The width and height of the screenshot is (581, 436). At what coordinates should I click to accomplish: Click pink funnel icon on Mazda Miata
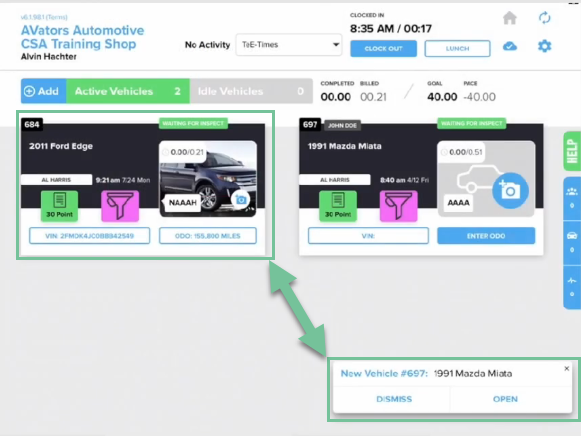click(x=398, y=206)
